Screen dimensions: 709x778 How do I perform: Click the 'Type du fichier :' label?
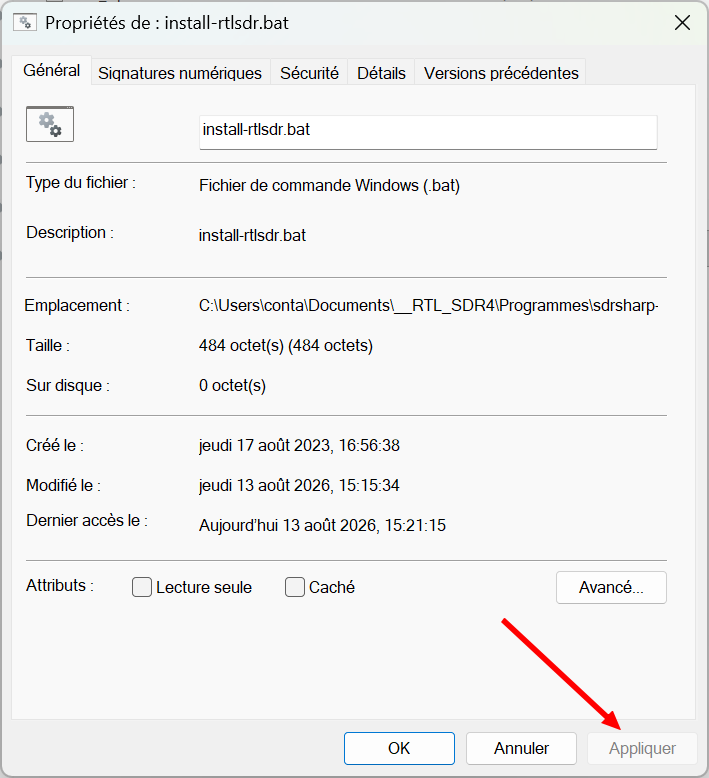81,183
